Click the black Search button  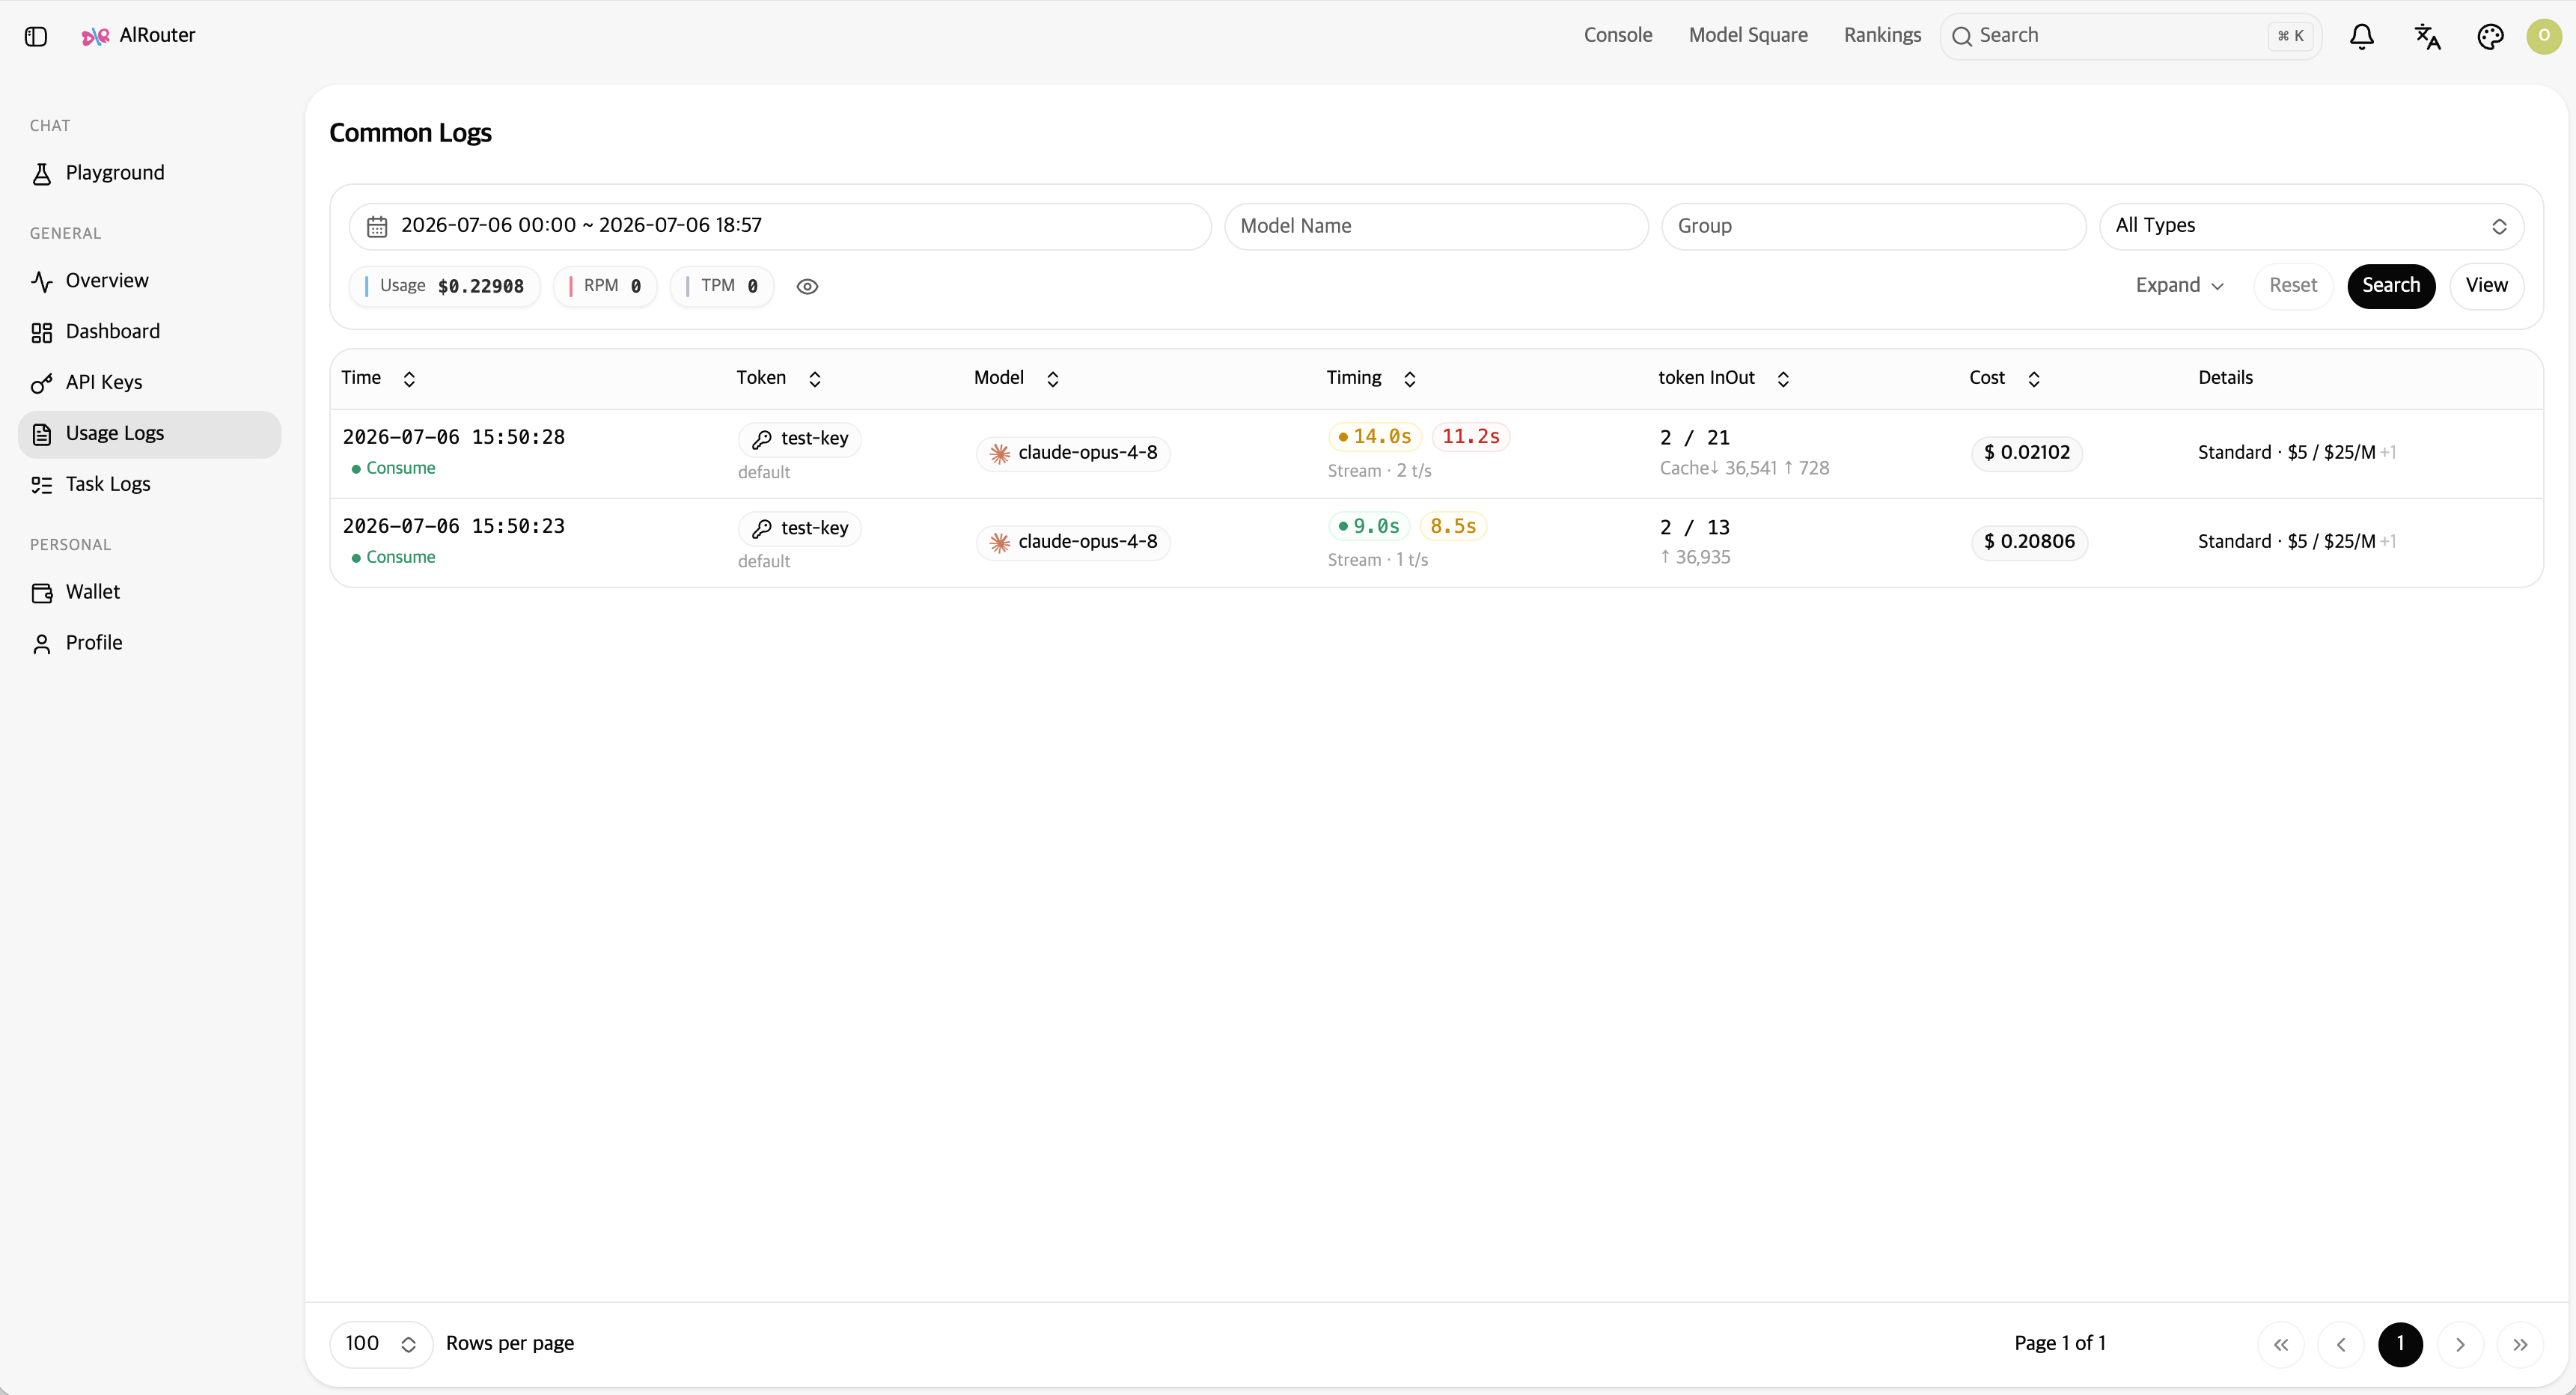click(x=2391, y=286)
